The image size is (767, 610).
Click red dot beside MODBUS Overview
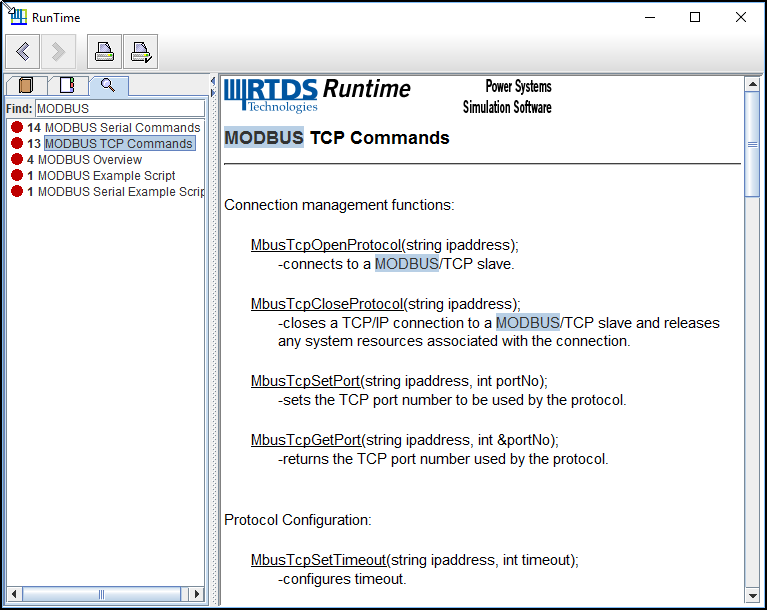[17, 159]
